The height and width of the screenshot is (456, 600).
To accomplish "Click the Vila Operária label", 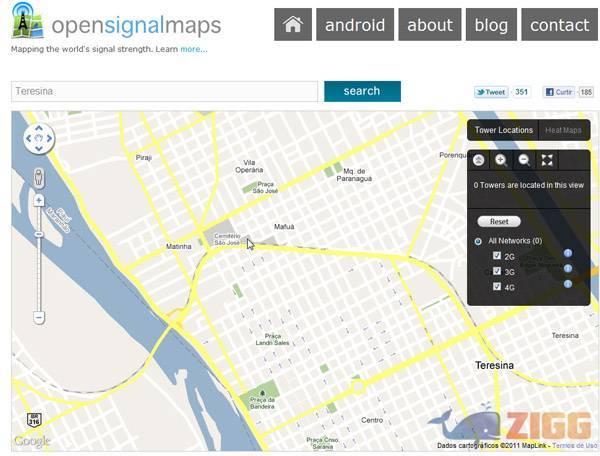I will click(249, 166).
